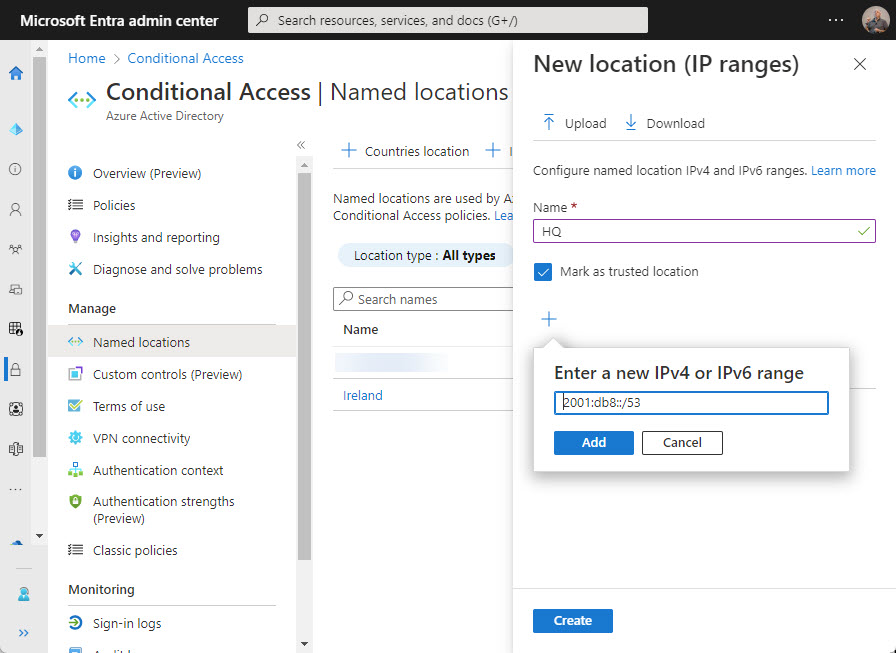Focus the global search resources box
Screen dimensions: 896x653
(448, 20)
